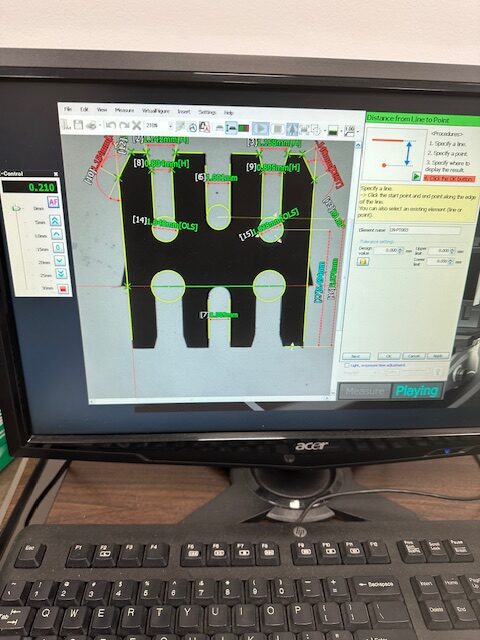Image resolution: width=480 pixels, height=640 pixels.
Task: Click the undo arrow toolbar icon
Action: click(x=110, y=125)
